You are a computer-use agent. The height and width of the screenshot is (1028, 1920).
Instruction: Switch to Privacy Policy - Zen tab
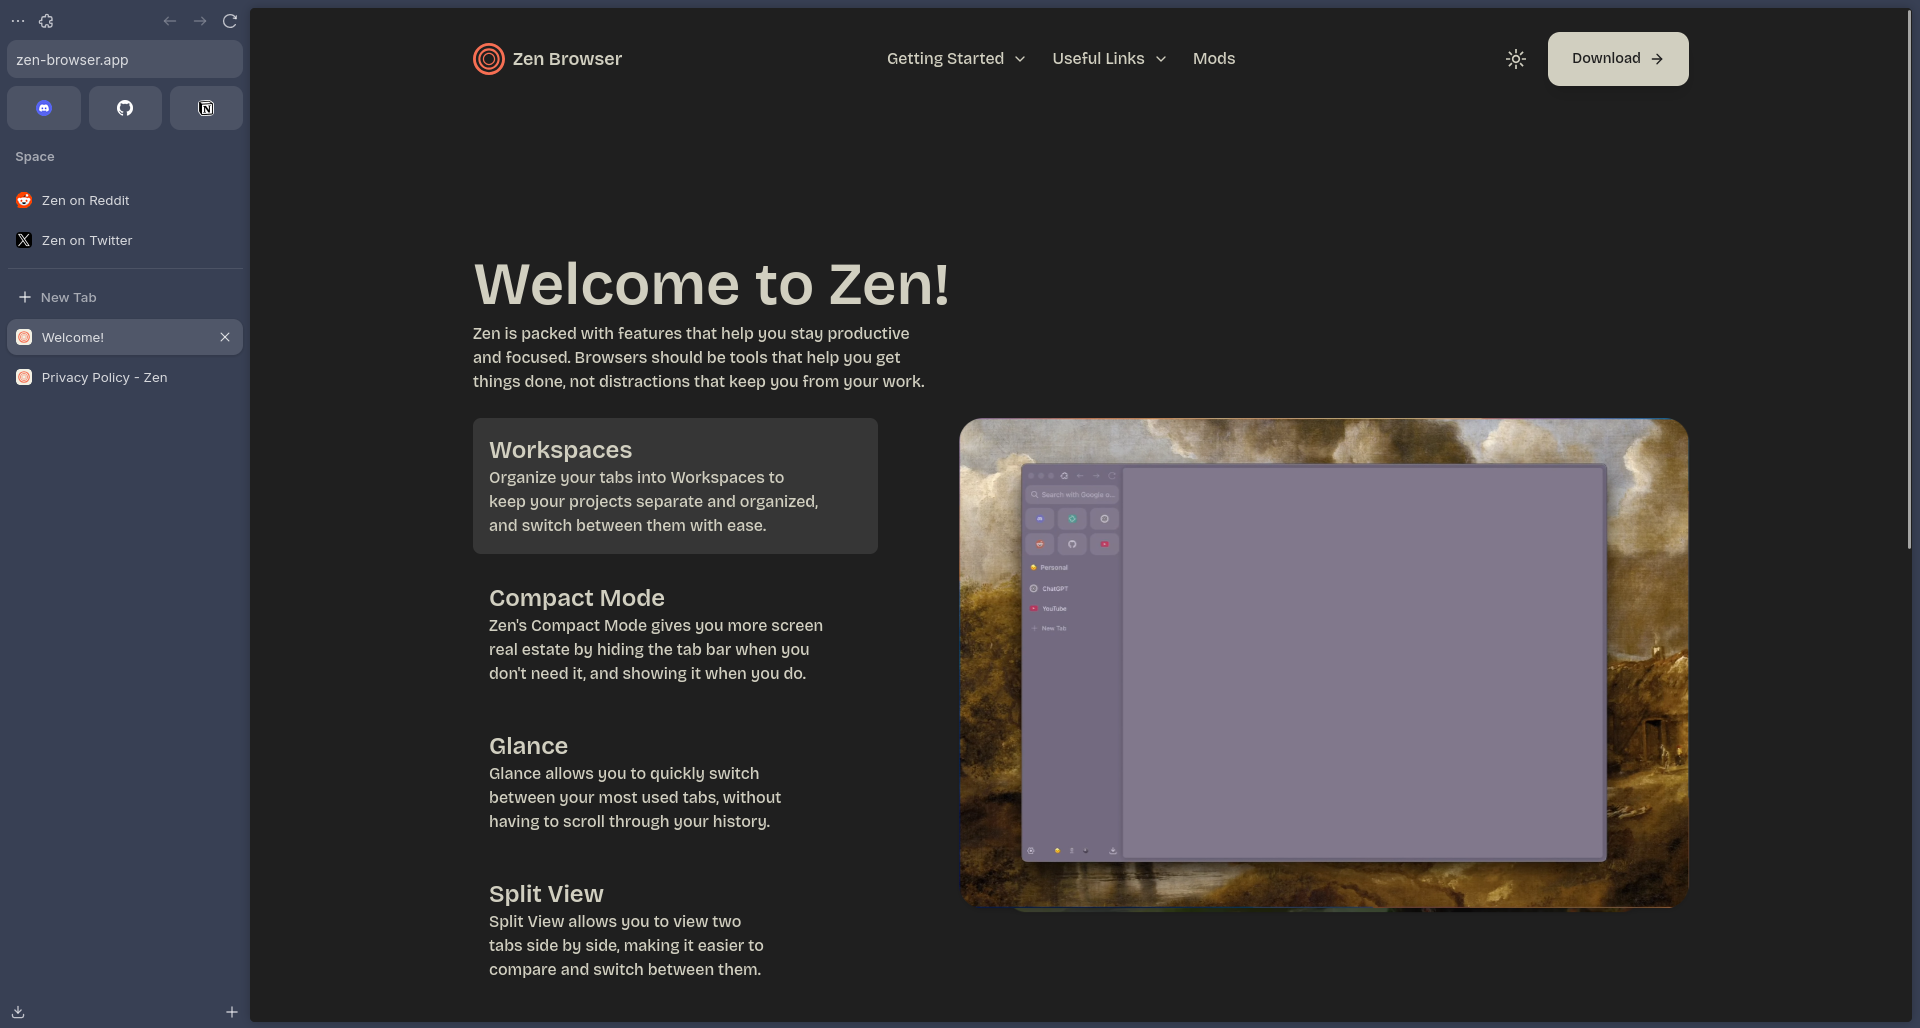click(125, 377)
